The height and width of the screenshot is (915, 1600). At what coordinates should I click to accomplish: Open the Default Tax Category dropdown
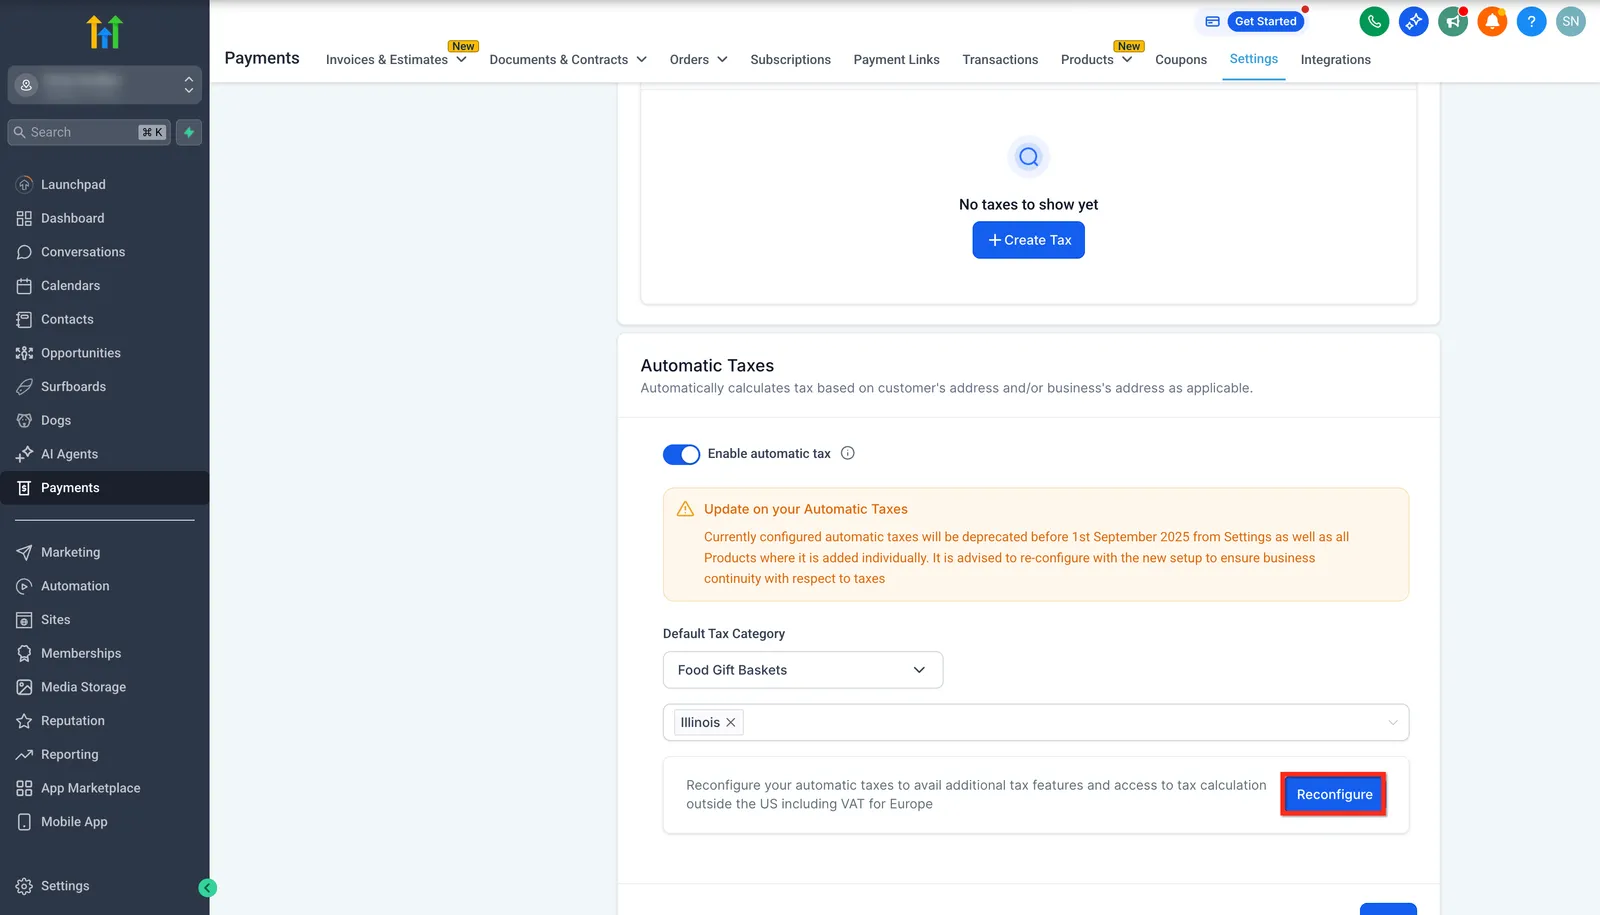pyautogui.click(x=803, y=670)
